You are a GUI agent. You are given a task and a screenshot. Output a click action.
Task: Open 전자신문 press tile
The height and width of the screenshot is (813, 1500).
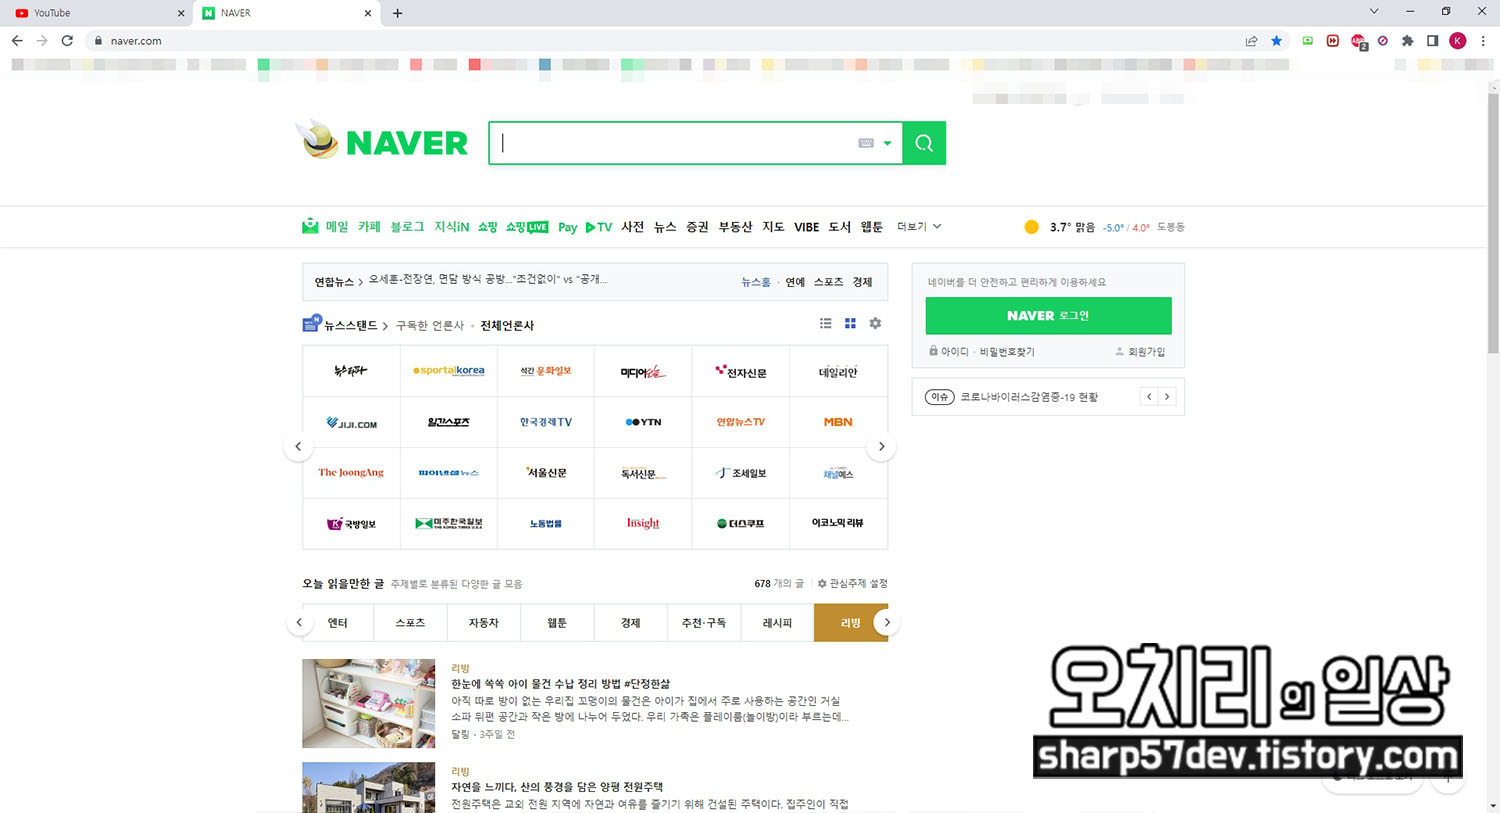[741, 371]
